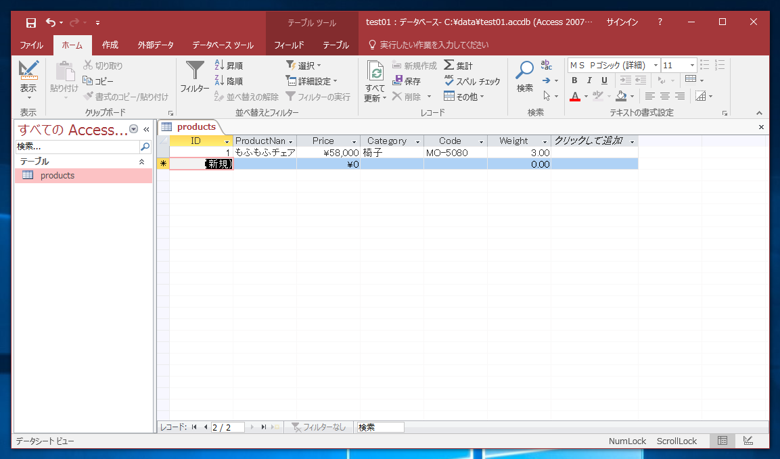Click the Save icon in quick access toolbar

(31, 22)
